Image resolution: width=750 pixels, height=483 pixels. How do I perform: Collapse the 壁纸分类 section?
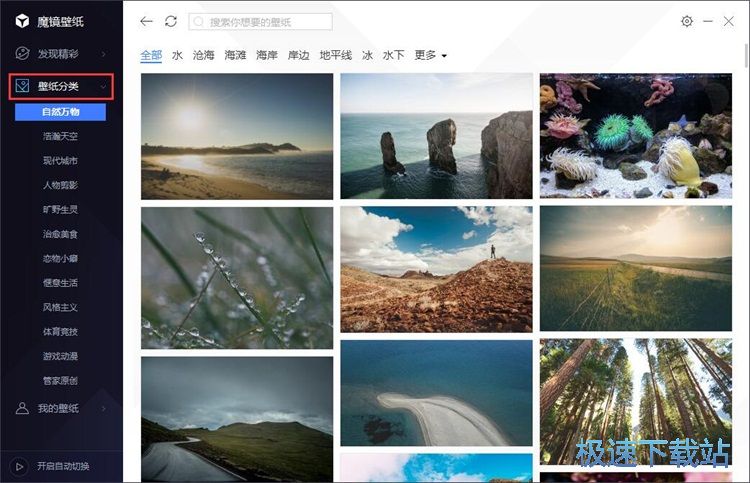[104, 86]
